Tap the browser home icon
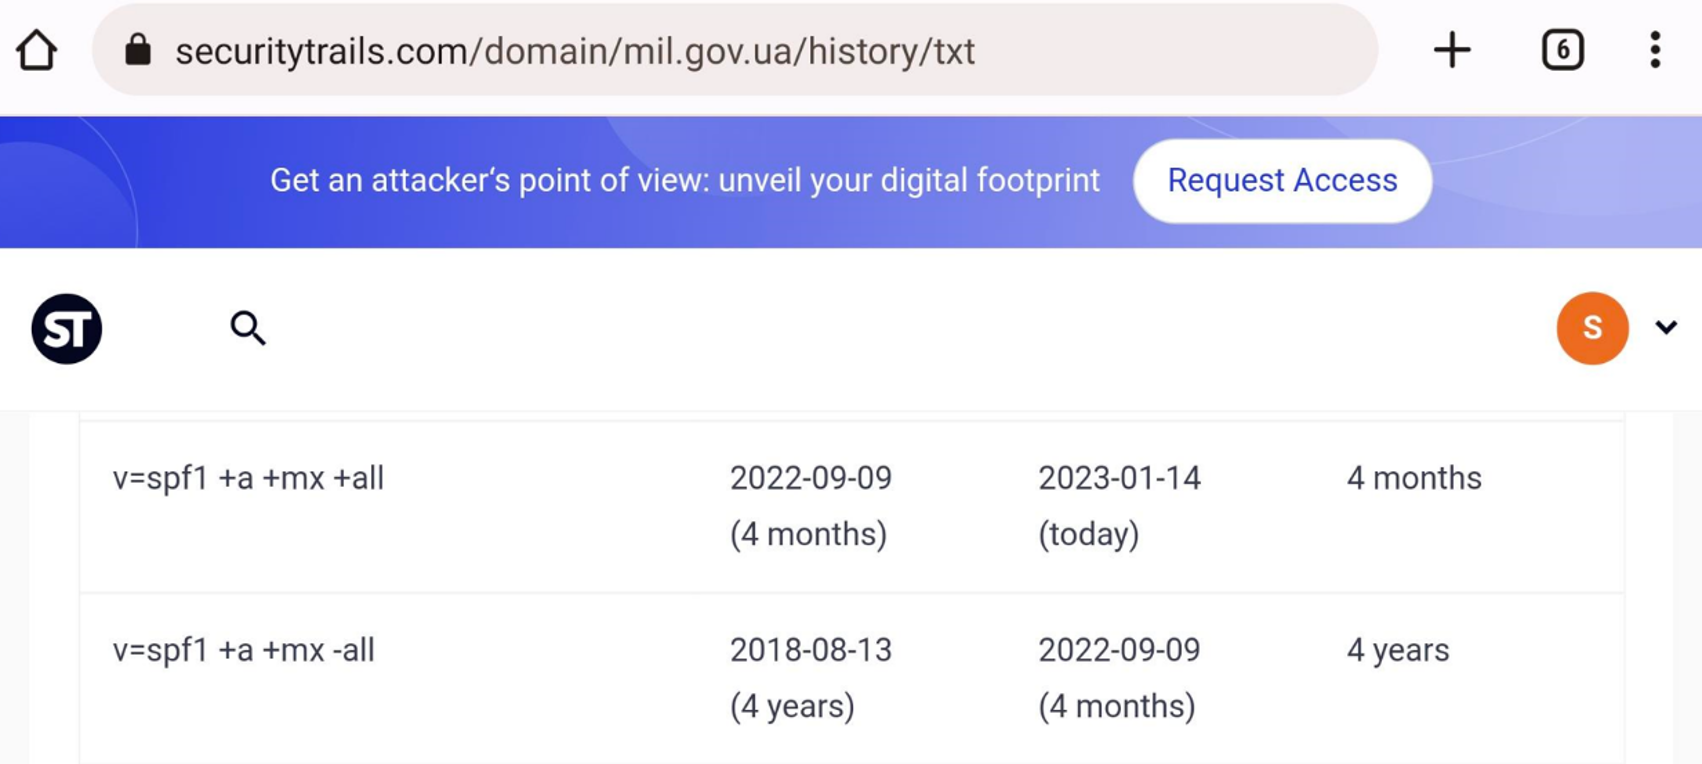 pos(37,50)
